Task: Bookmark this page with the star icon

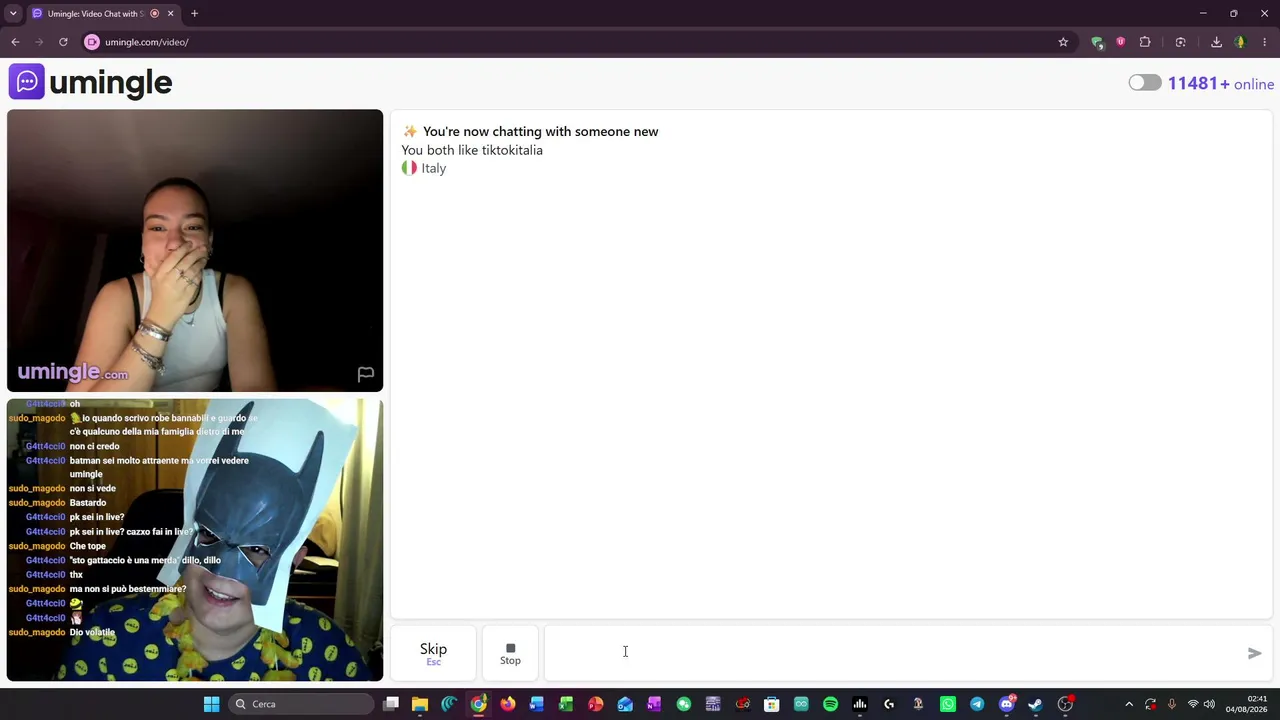Action: tap(1063, 42)
